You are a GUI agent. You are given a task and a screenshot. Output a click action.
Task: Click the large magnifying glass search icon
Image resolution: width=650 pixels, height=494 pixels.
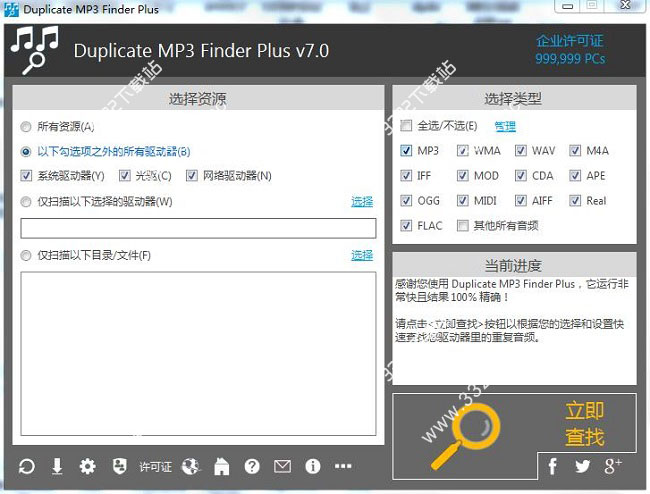(x=466, y=436)
